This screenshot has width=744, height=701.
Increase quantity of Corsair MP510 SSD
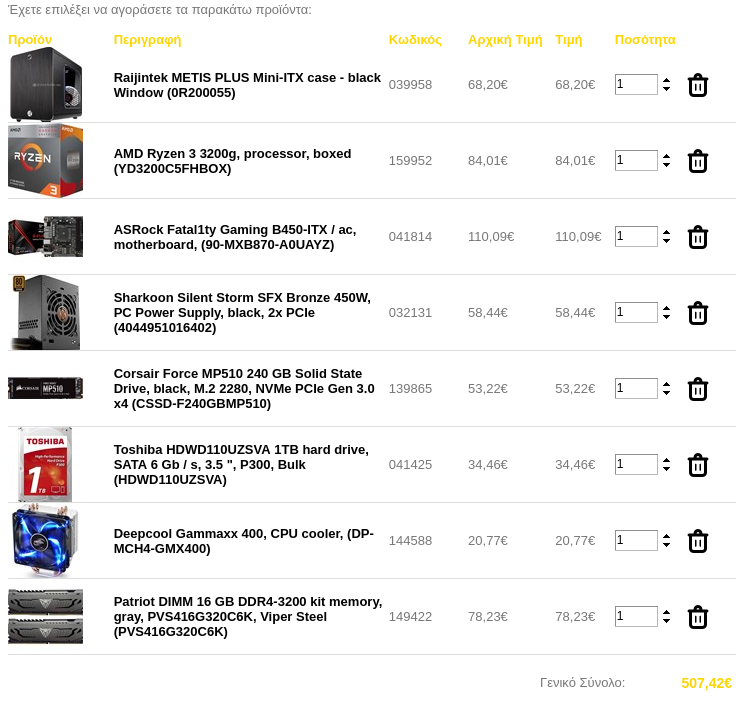point(666,384)
